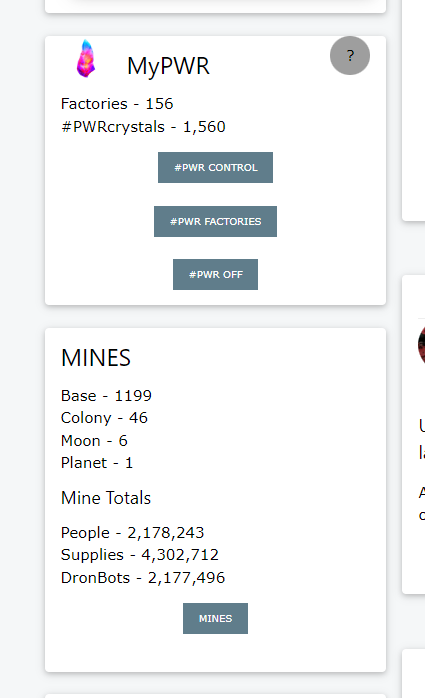Select the Moon - 6 entry

click(x=94, y=440)
